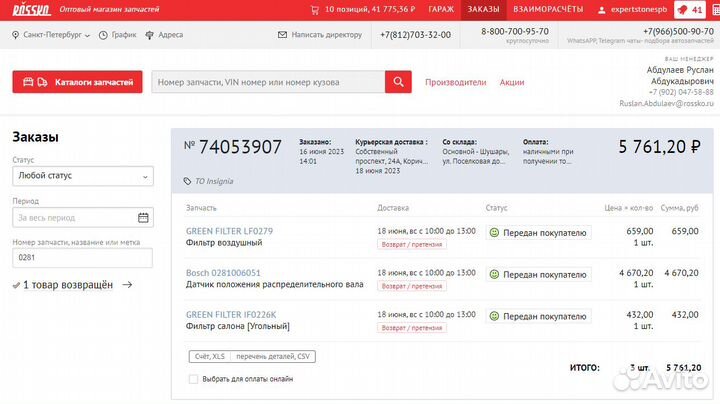Expand the Любой статус dropdown
Screen dimensions: 720x404
click(x=83, y=176)
